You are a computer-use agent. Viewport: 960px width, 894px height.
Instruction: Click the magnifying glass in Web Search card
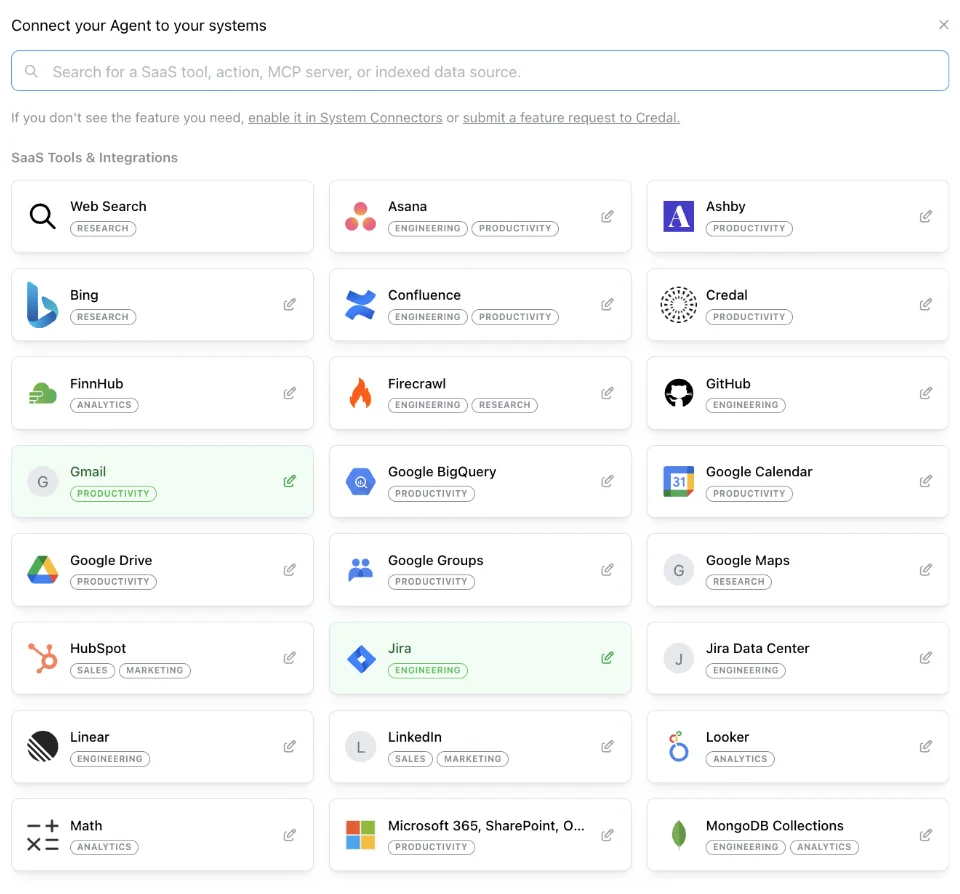pyautogui.click(x=41, y=216)
